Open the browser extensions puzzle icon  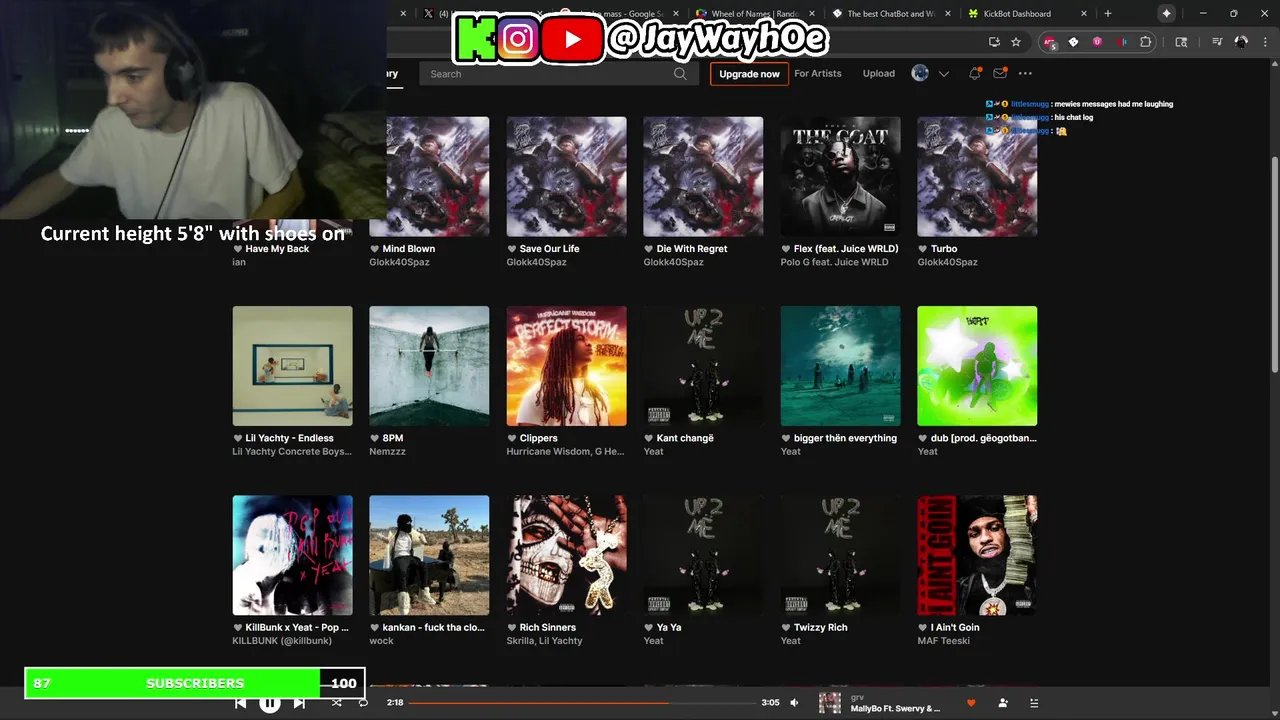tap(1146, 42)
